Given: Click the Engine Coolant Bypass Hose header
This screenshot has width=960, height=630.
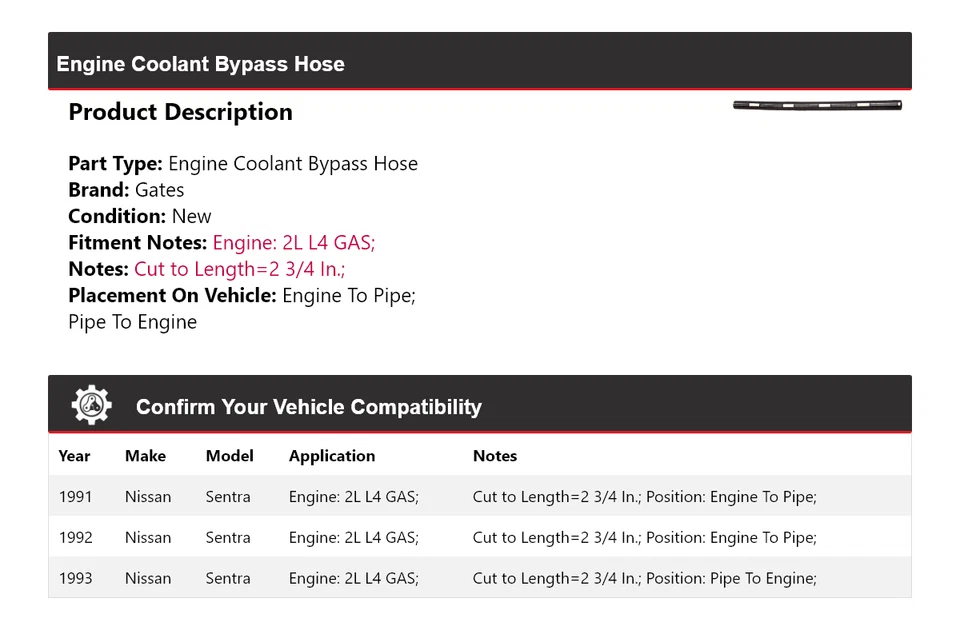Looking at the screenshot, I should pos(201,64).
